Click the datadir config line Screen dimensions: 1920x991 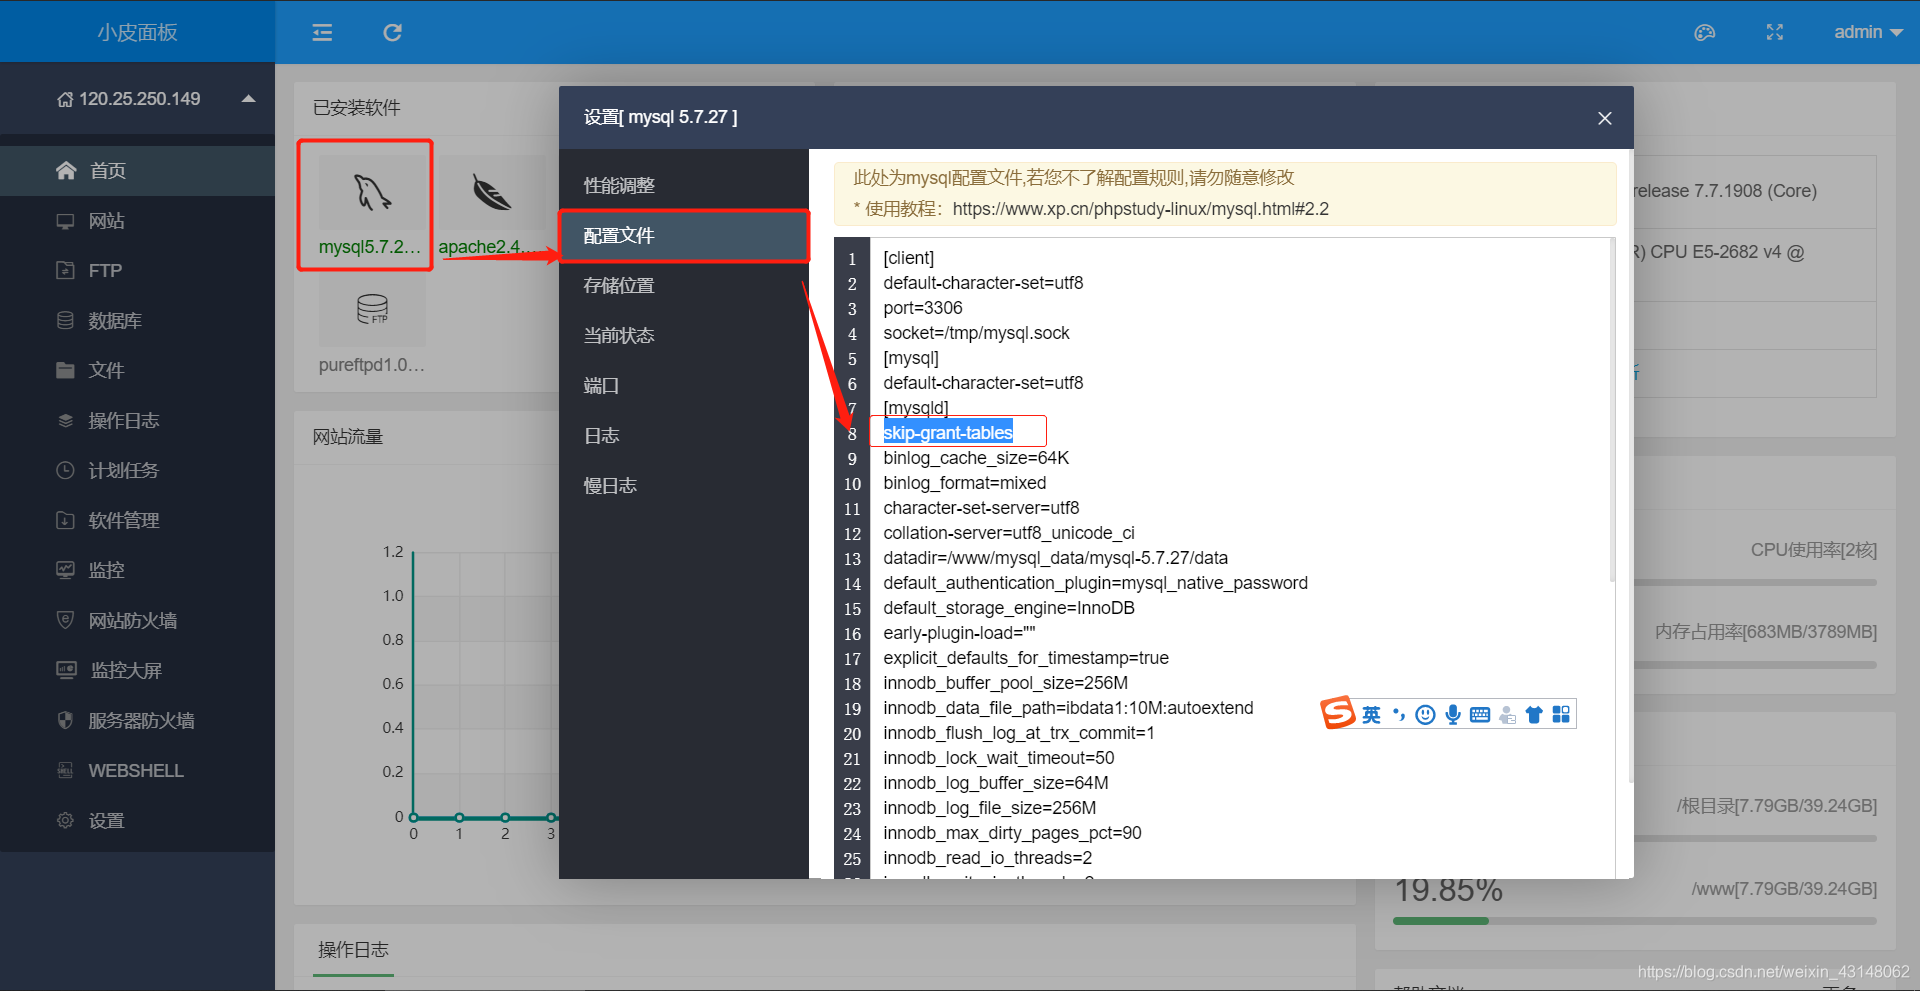click(1055, 558)
